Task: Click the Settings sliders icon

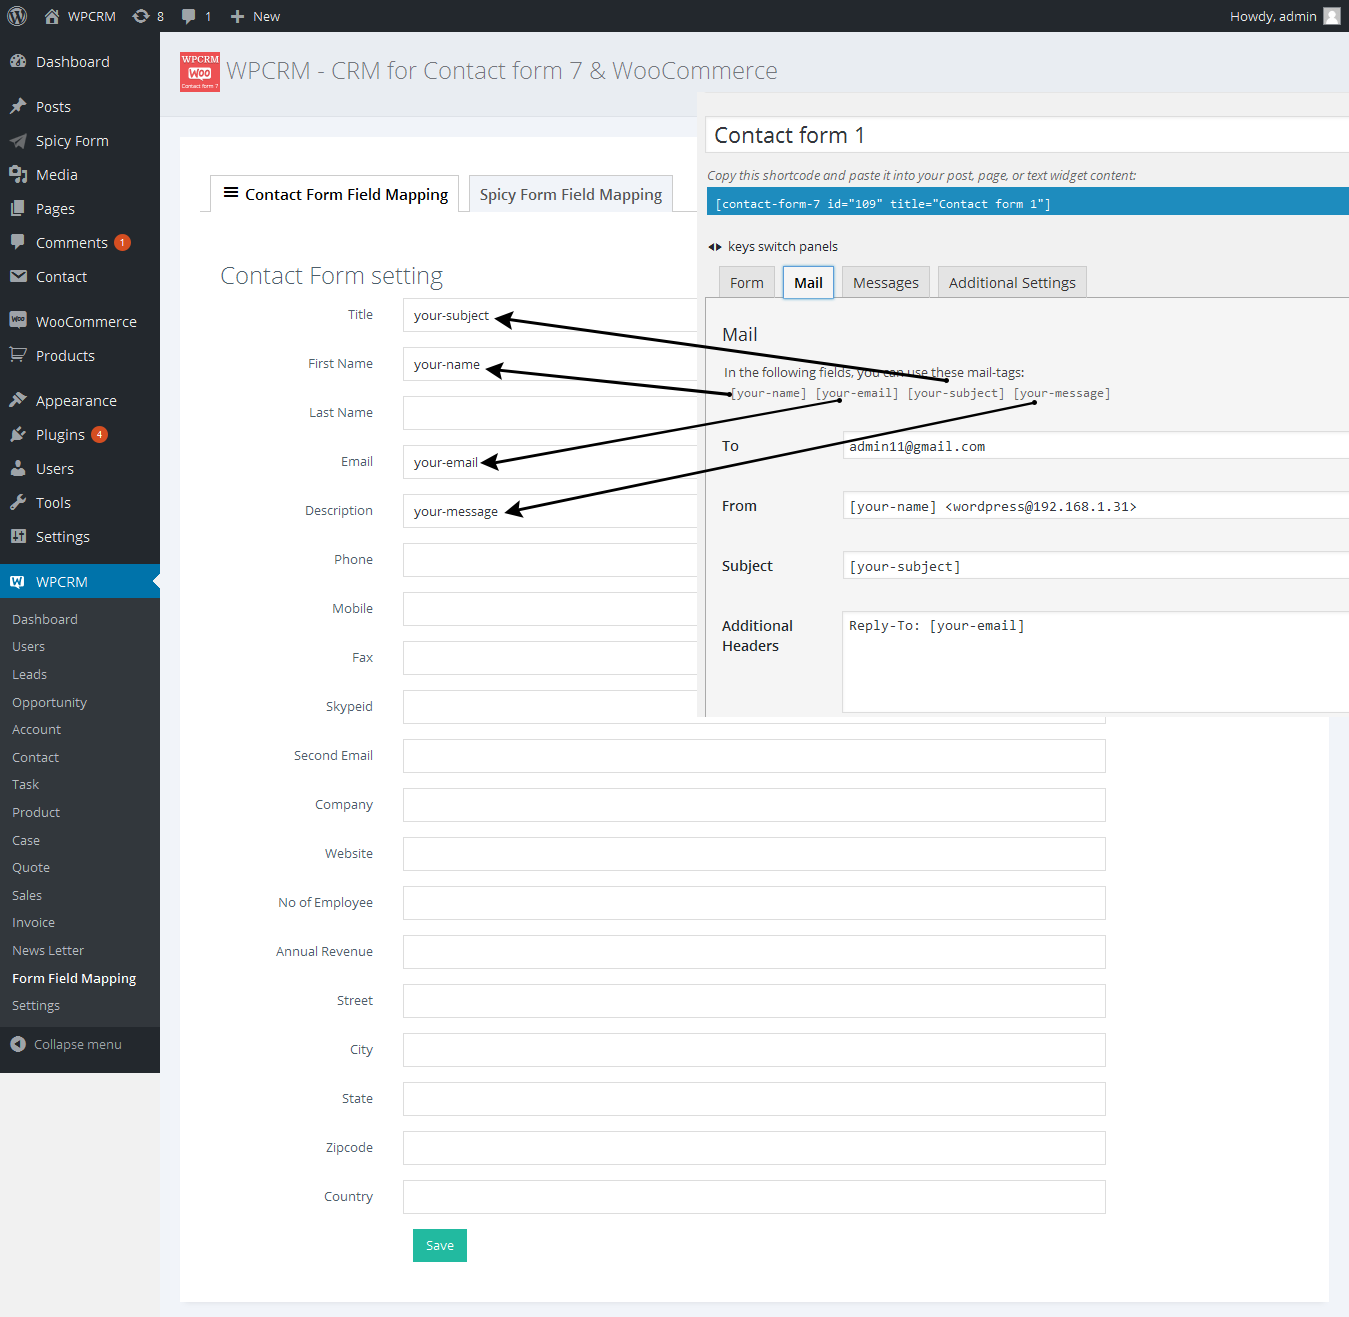Action: pos(18,536)
